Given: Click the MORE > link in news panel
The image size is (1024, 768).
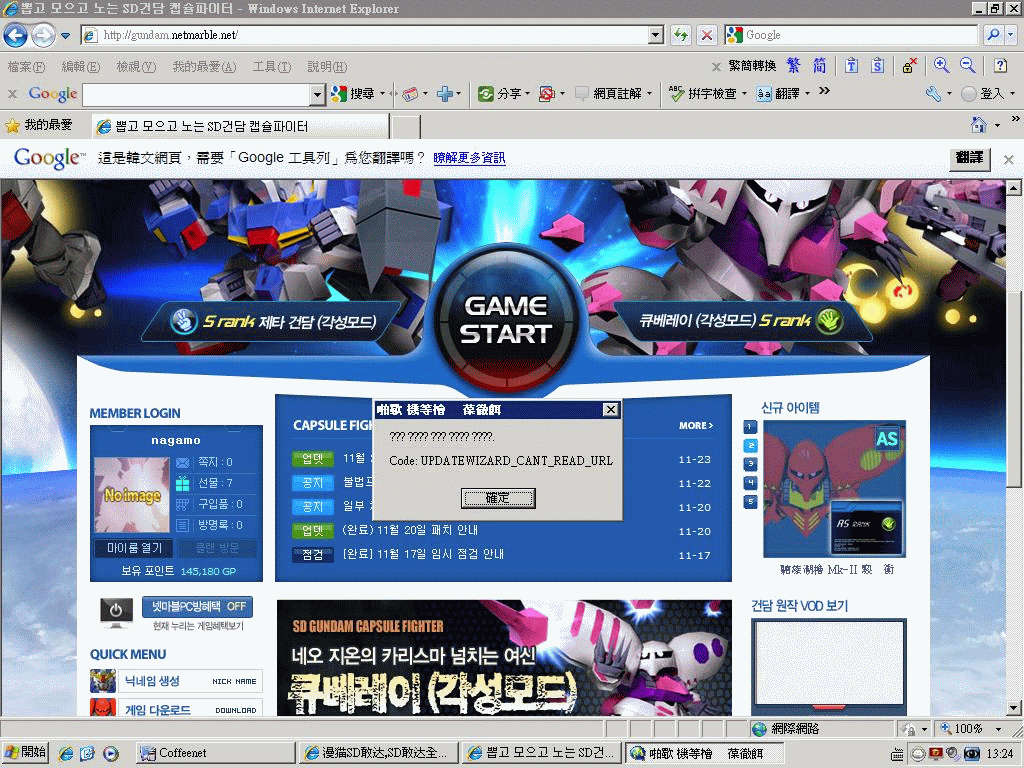Looking at the screenshot, I should pos(696,426).
